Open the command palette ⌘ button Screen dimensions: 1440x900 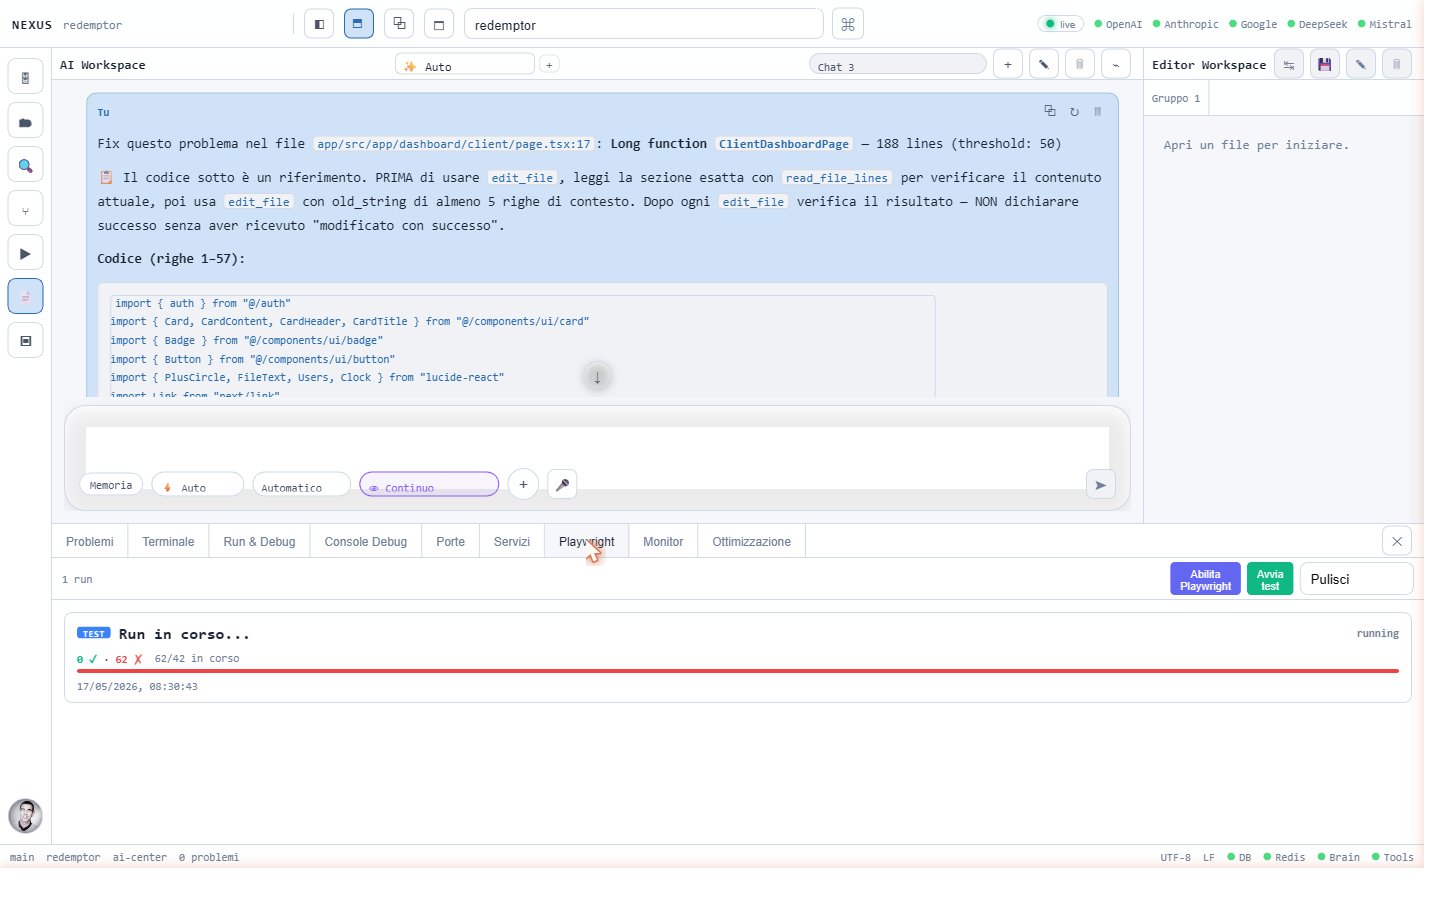(848, 24)
